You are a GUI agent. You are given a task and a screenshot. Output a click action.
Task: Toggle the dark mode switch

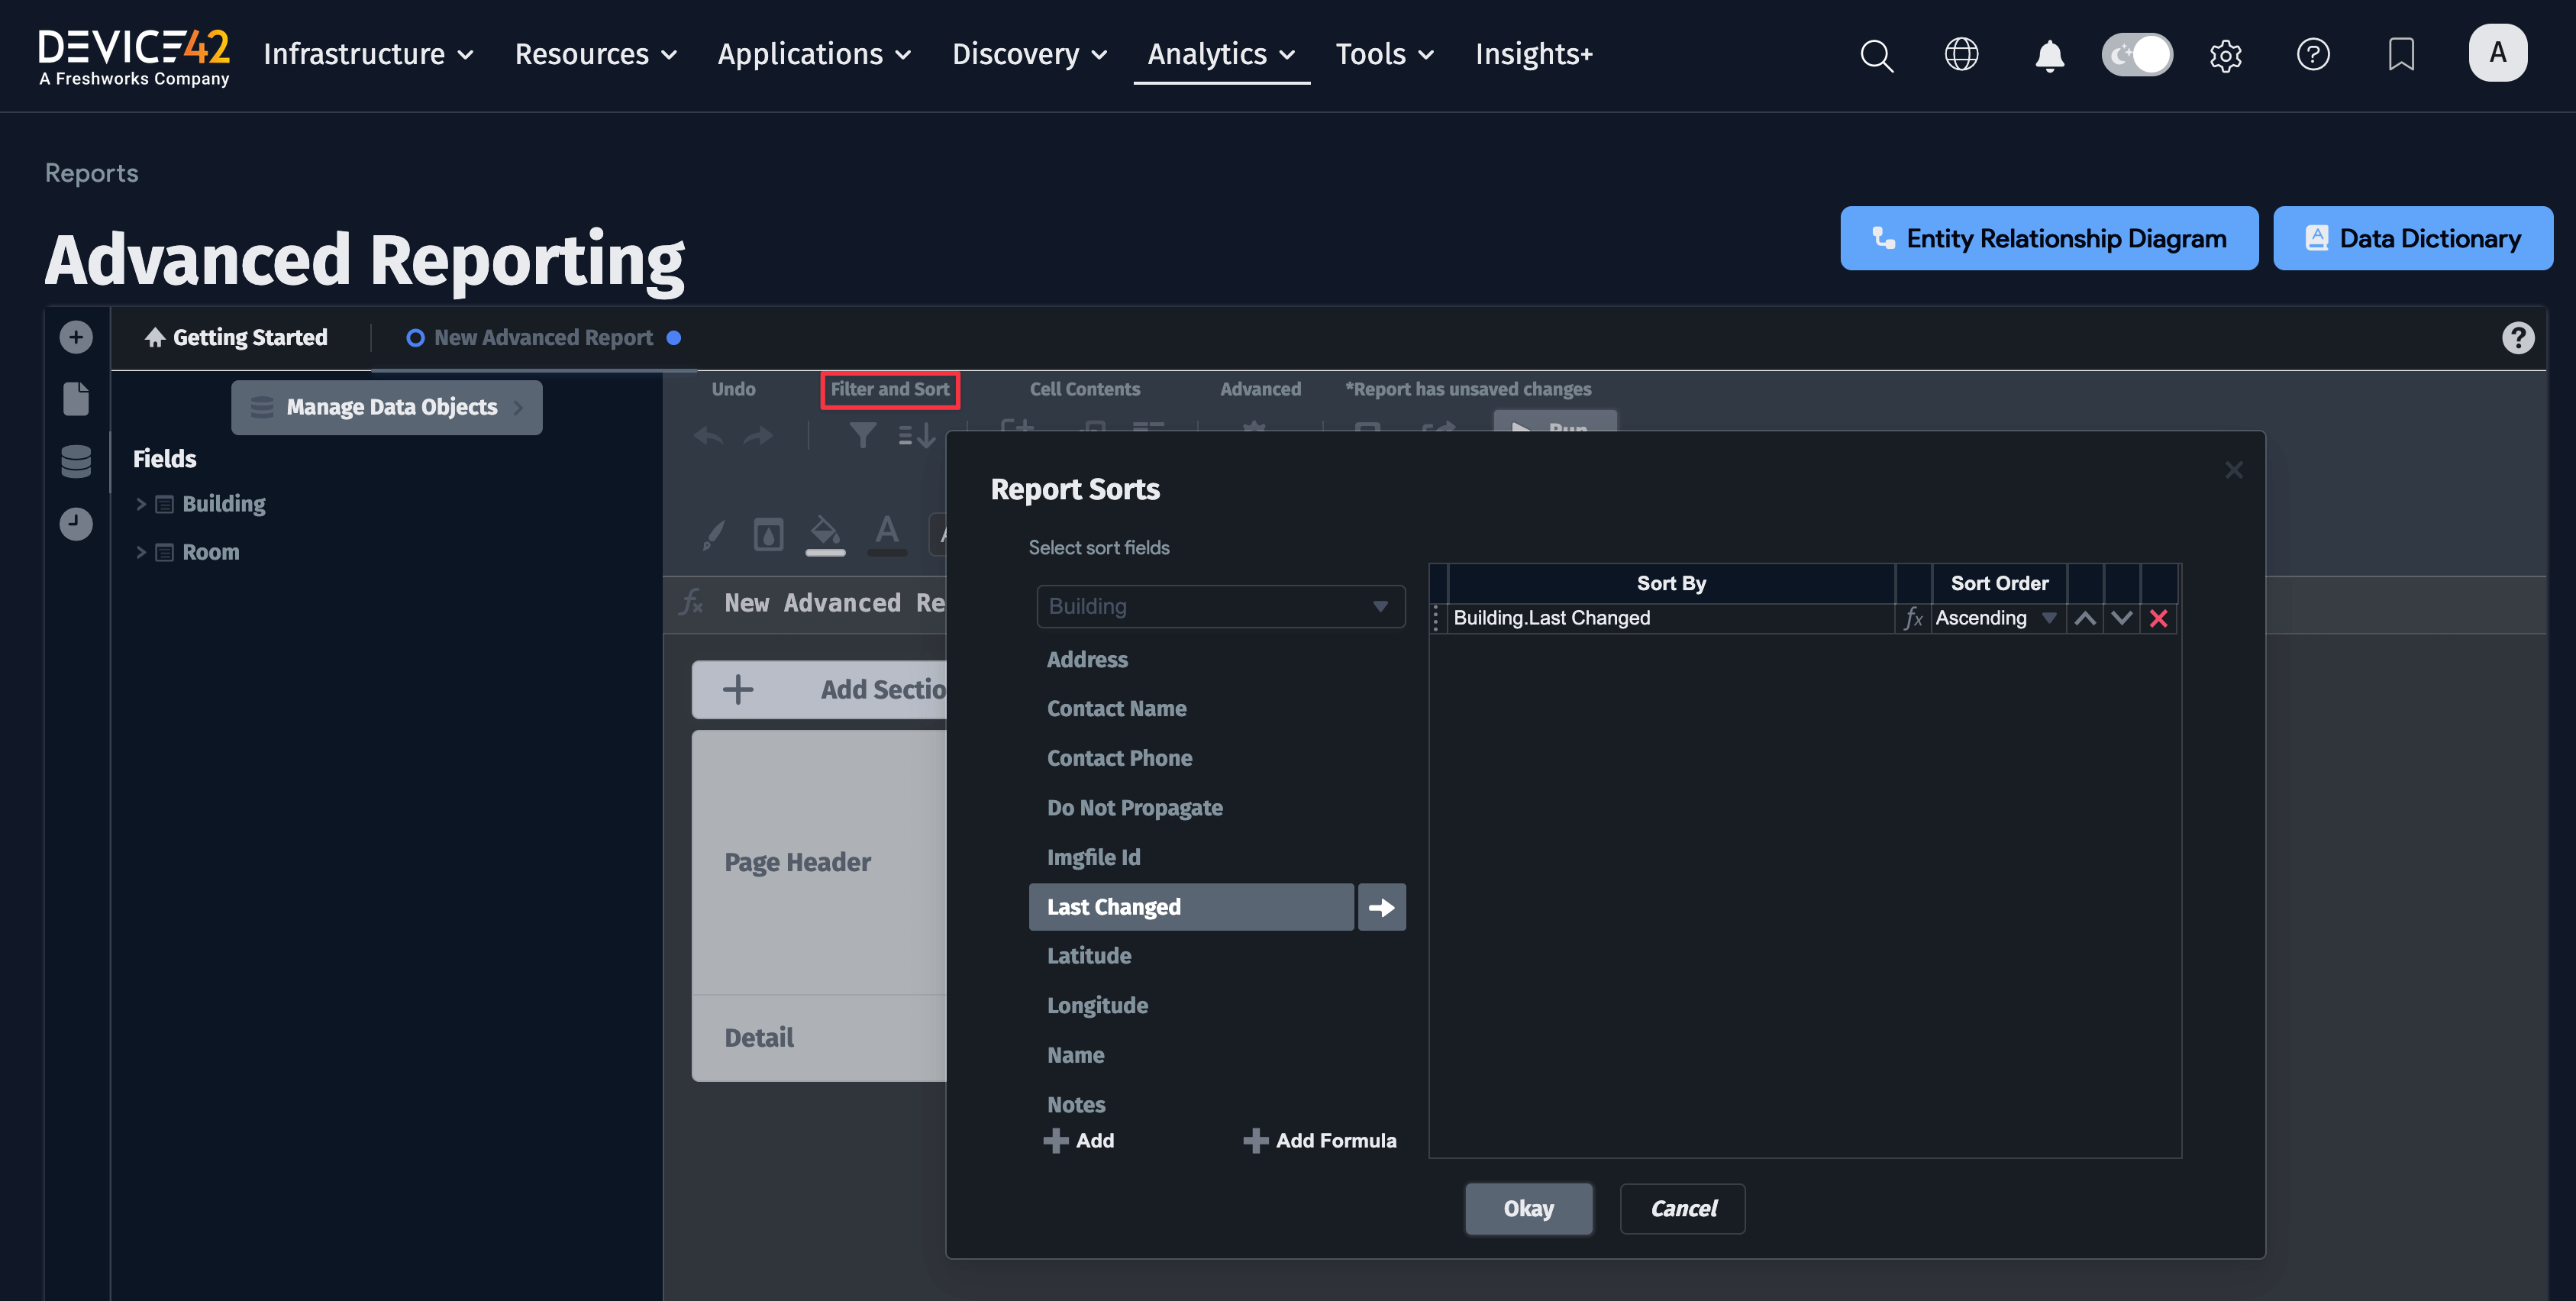[x=2137, y=54]
